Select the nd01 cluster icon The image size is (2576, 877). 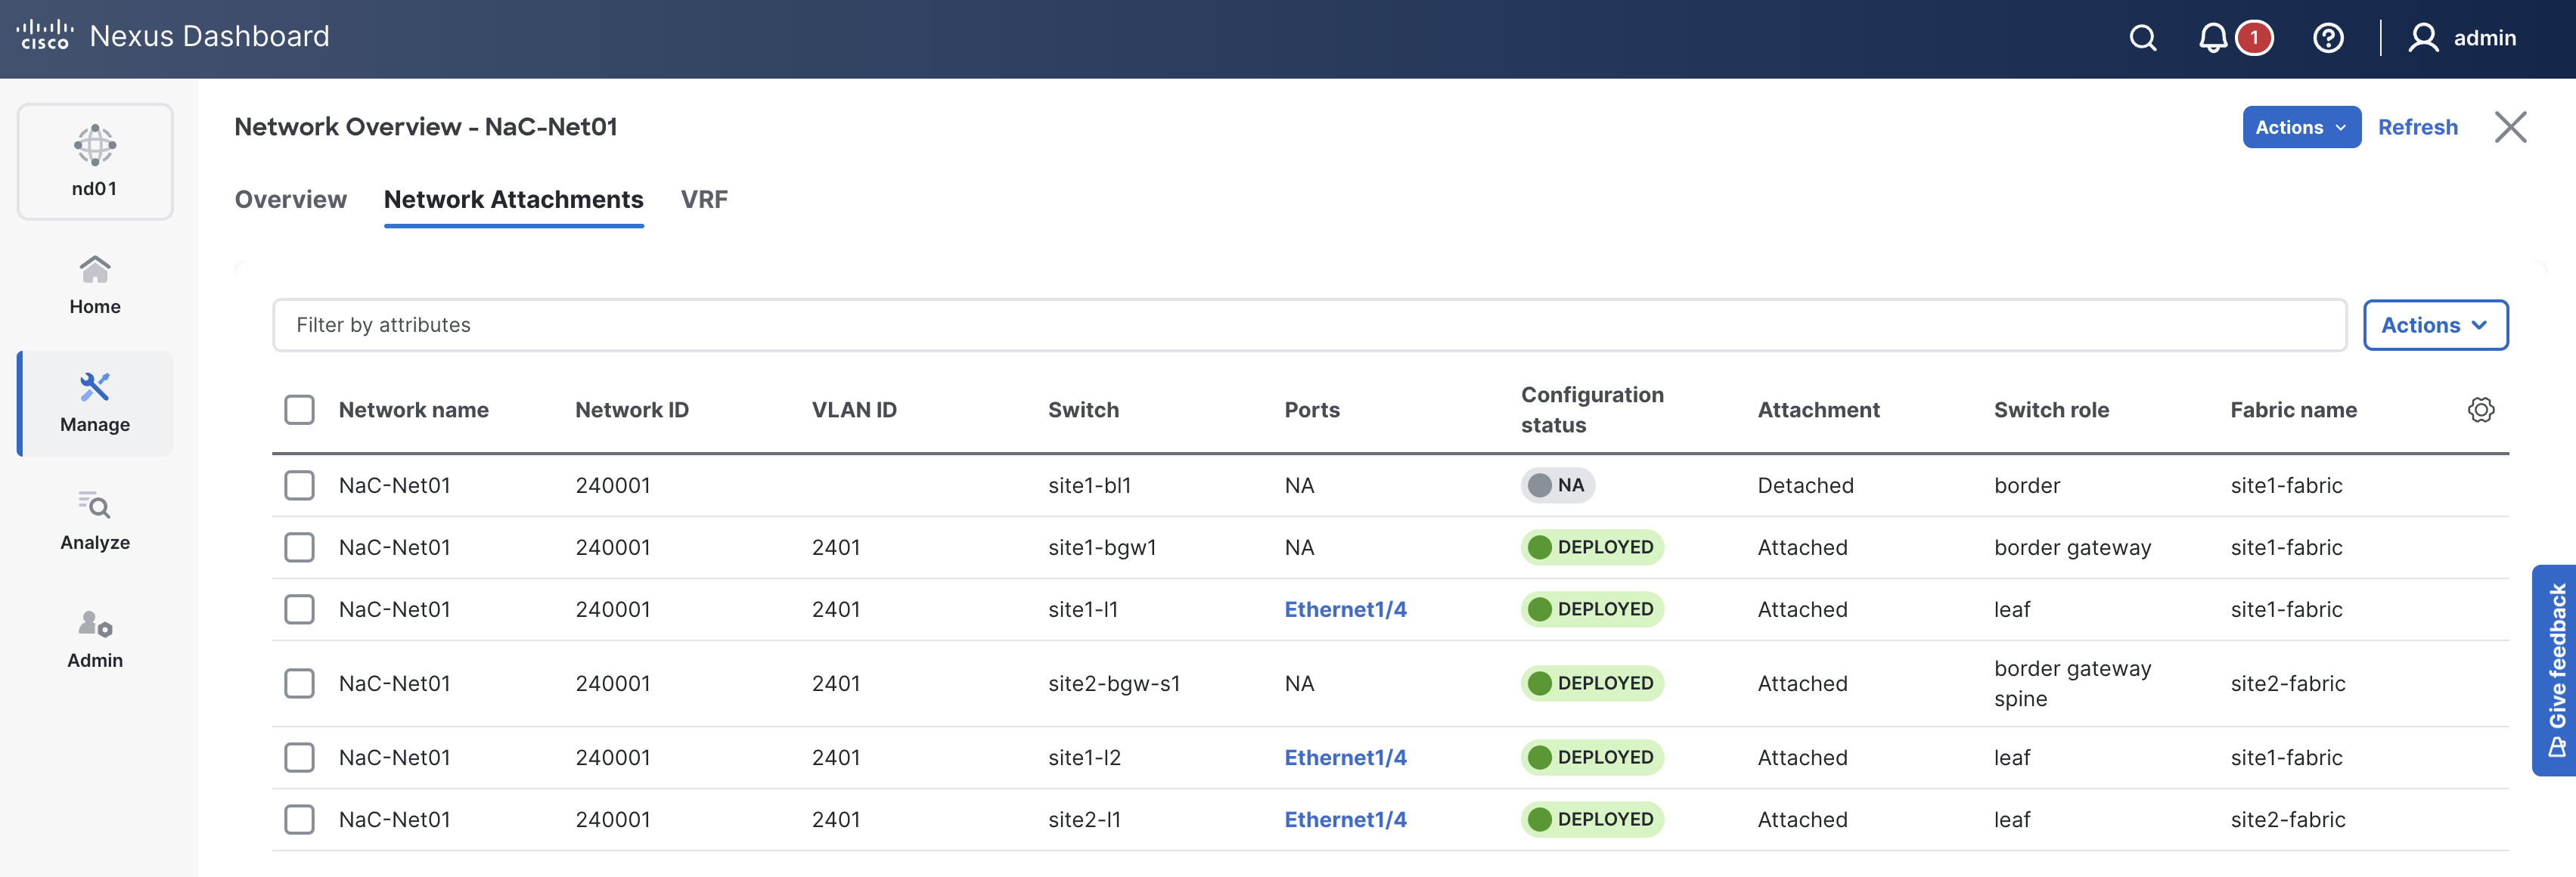click(95, 161)
